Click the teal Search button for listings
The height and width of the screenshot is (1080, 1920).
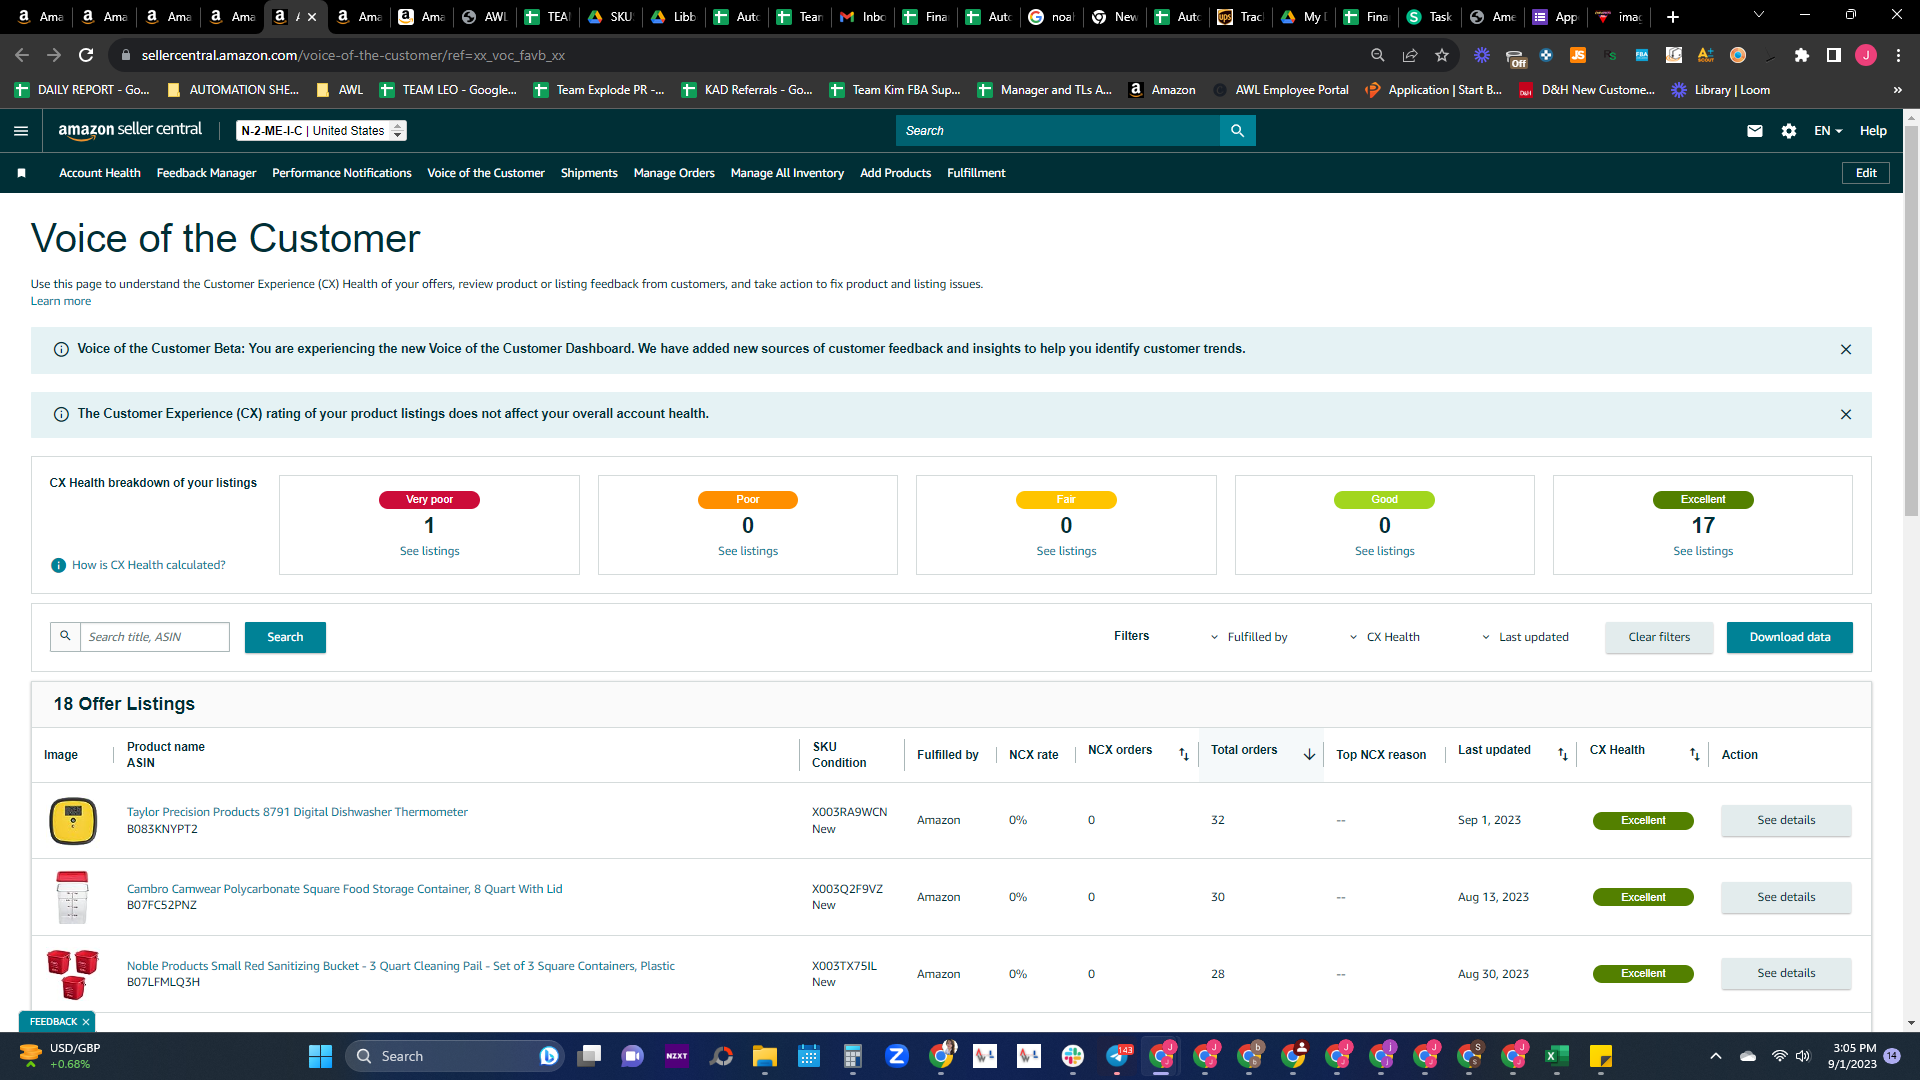(x=285, y=638)
